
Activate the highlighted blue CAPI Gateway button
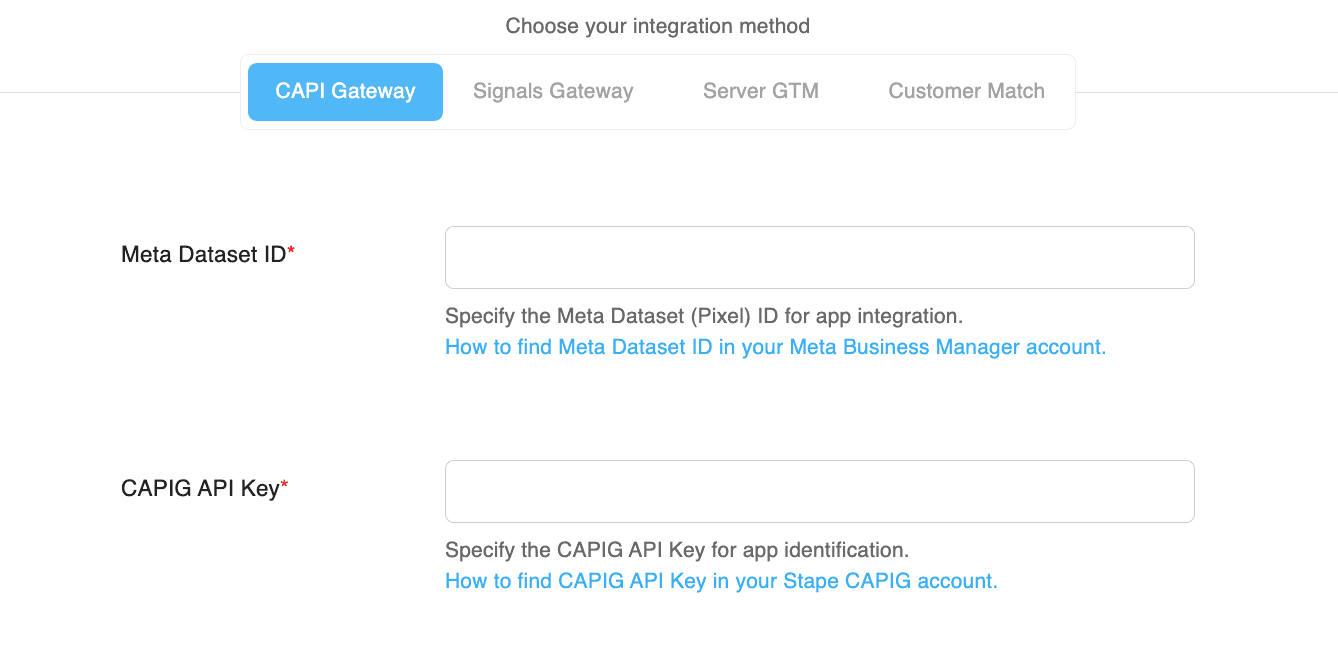click(x=345, y=91)
